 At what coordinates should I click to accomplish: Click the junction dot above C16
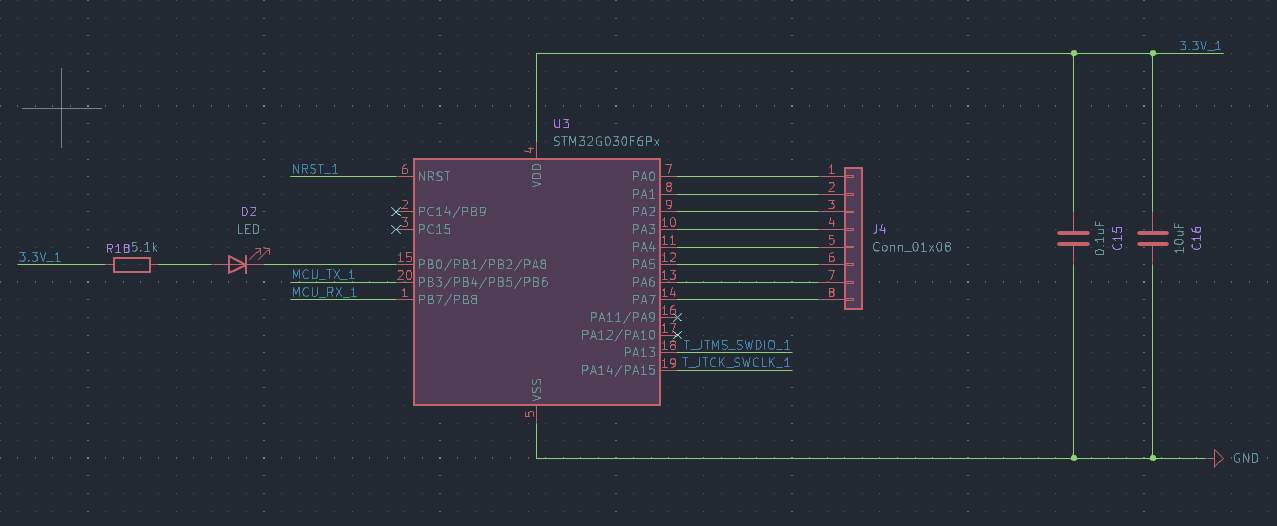pos(1153,53)
